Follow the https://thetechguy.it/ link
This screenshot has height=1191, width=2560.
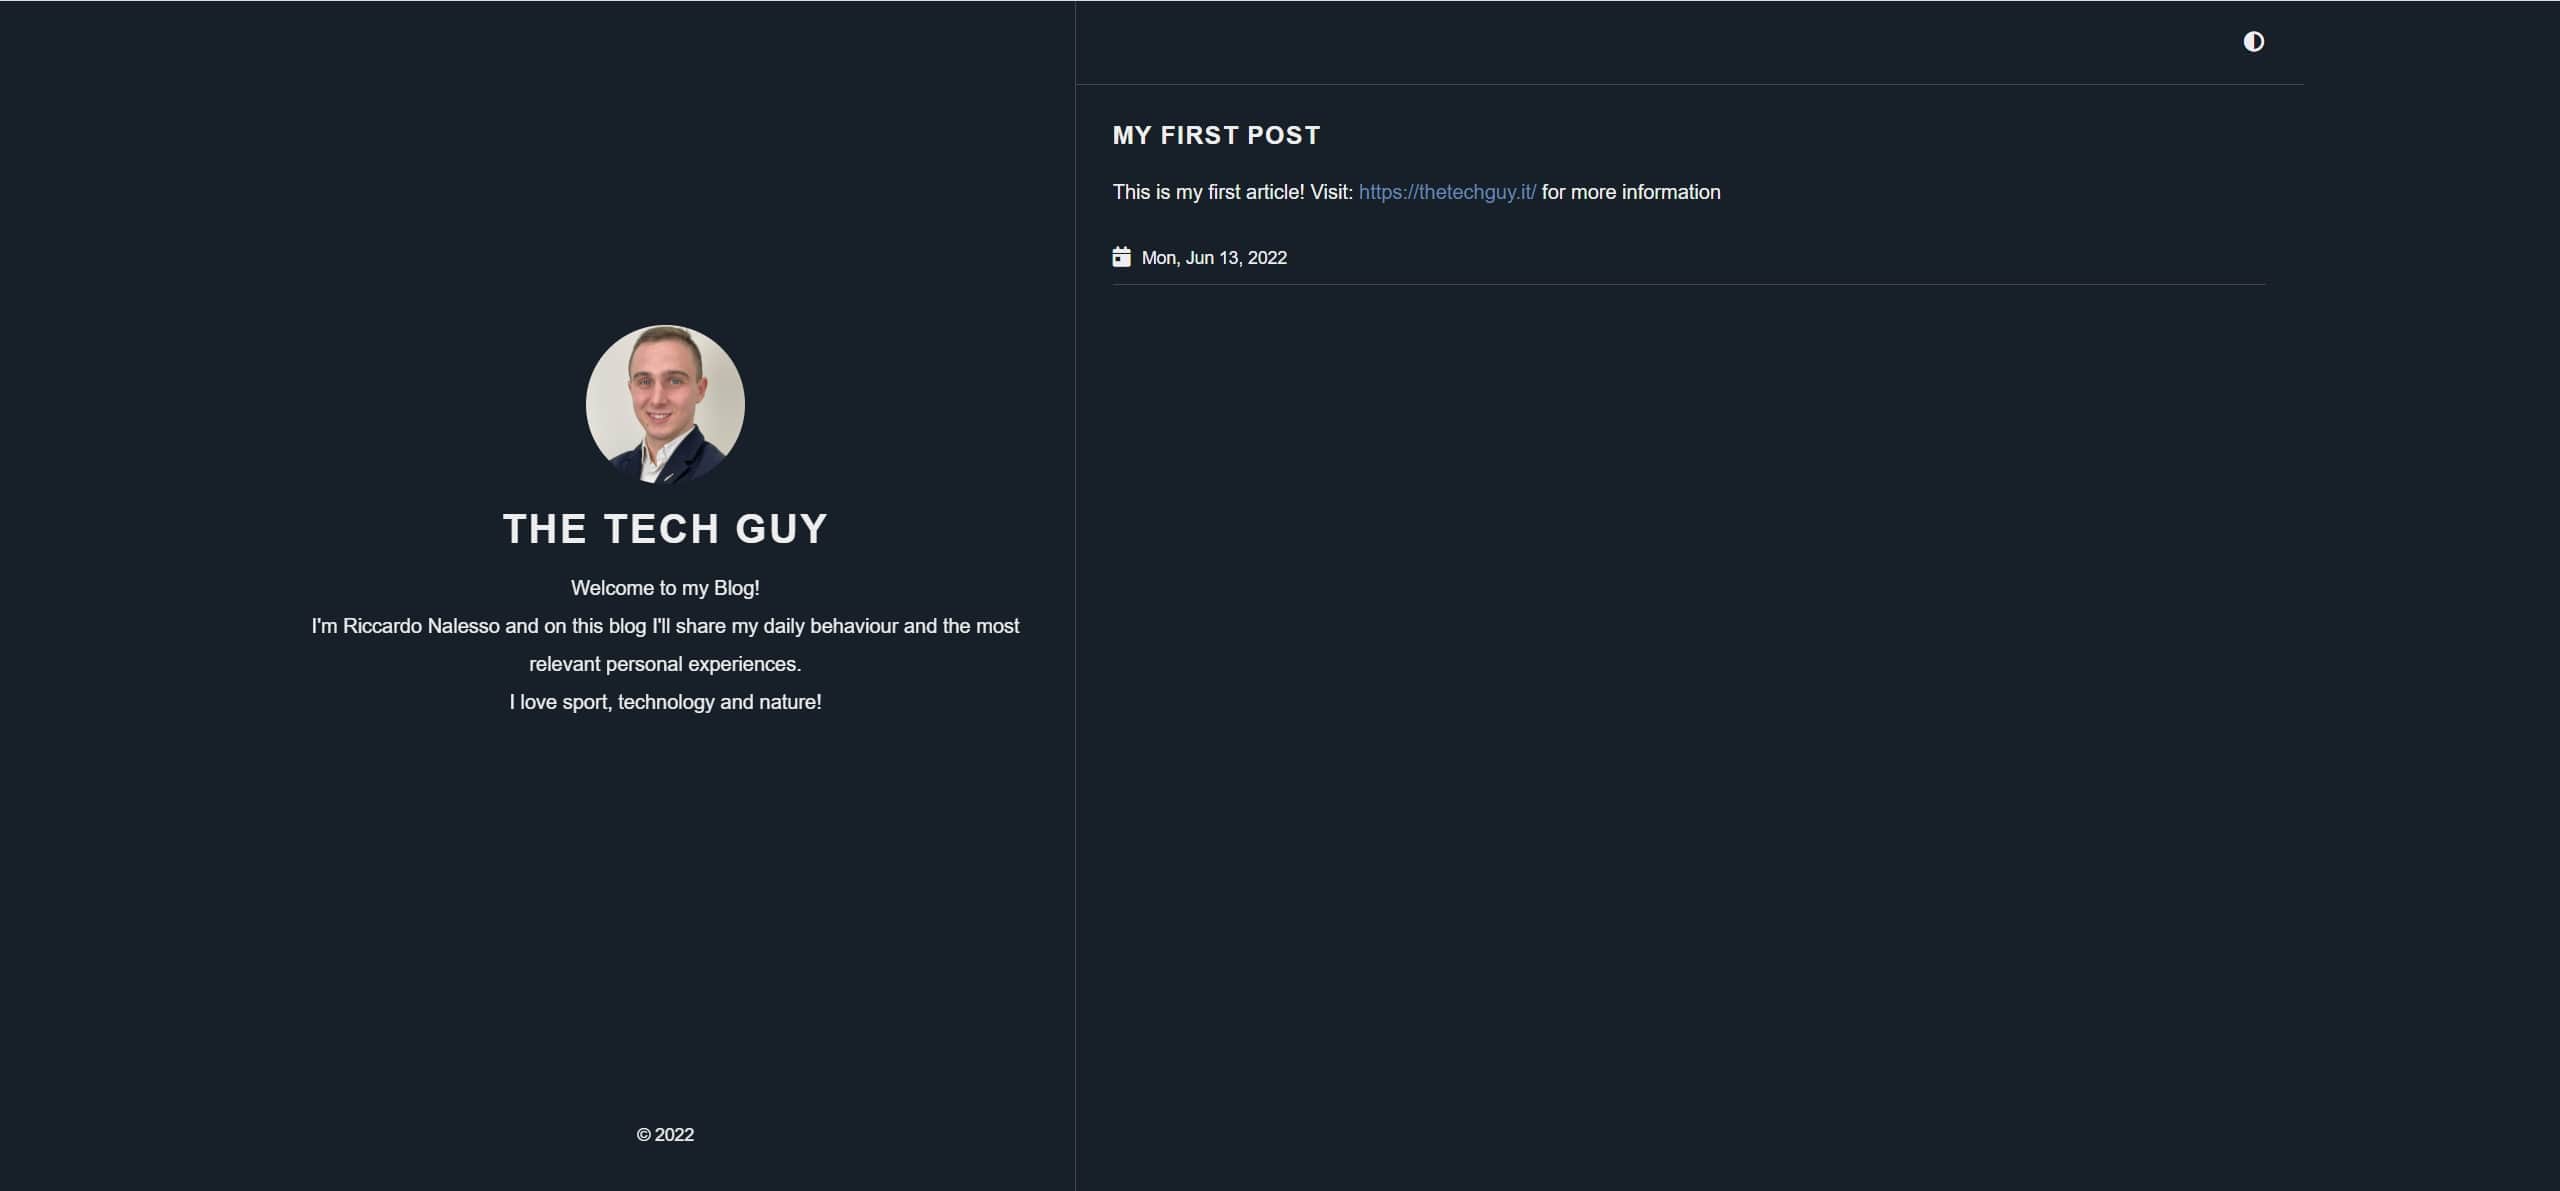pos(1447,192)
